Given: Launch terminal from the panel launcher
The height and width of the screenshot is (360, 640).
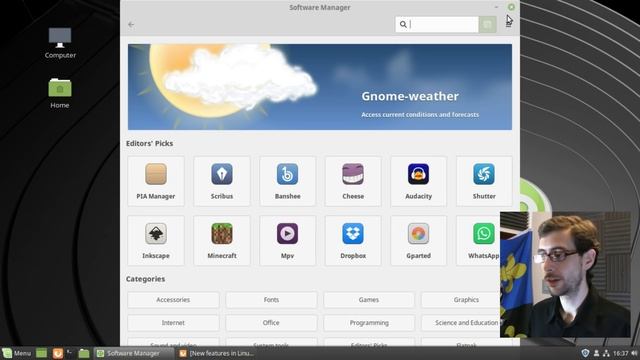Looking at the screenshot, I should [x=70, y=353].
